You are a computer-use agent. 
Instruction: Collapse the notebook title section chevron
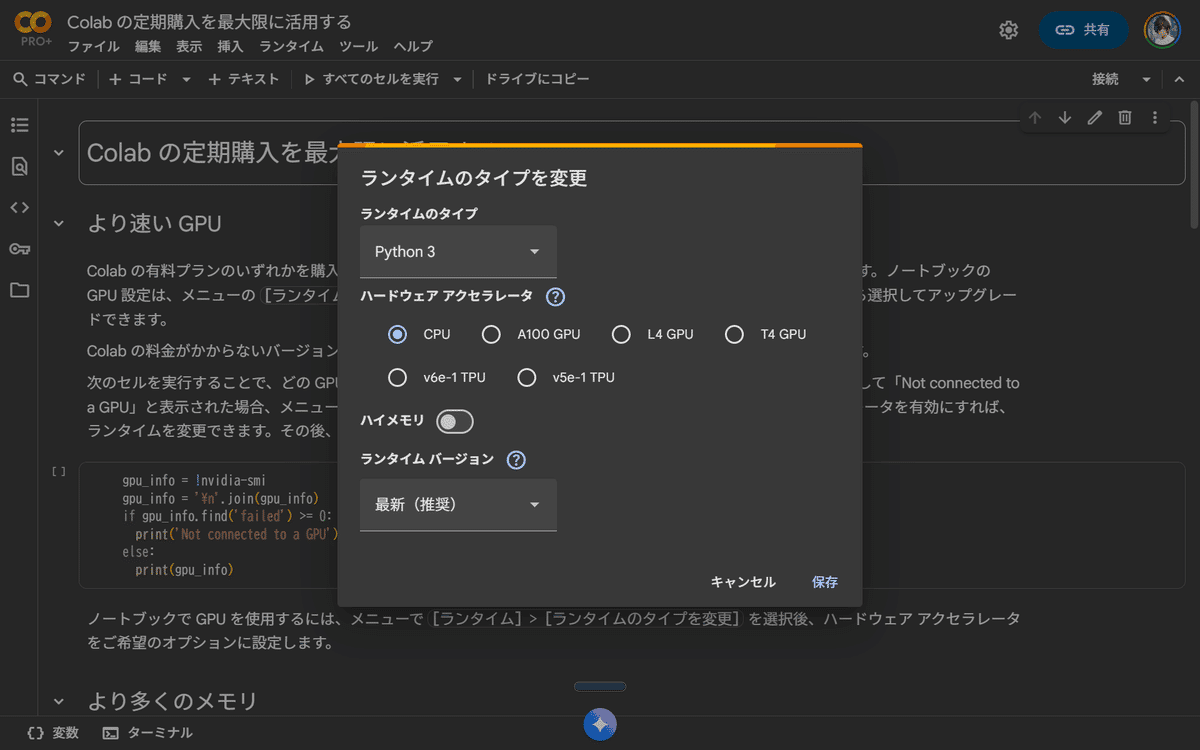tap(59, 153)
